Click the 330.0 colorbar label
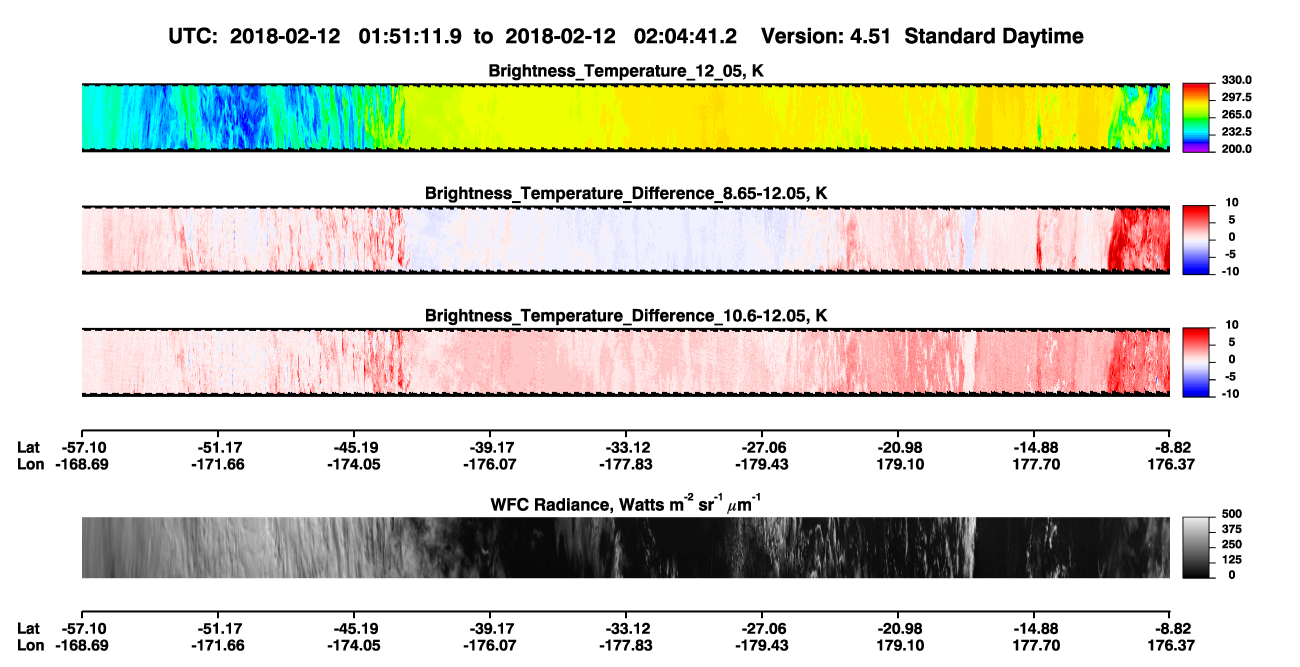This screenshot has height=667, width=1300. pyautogui.click(x=1238, y=80)
